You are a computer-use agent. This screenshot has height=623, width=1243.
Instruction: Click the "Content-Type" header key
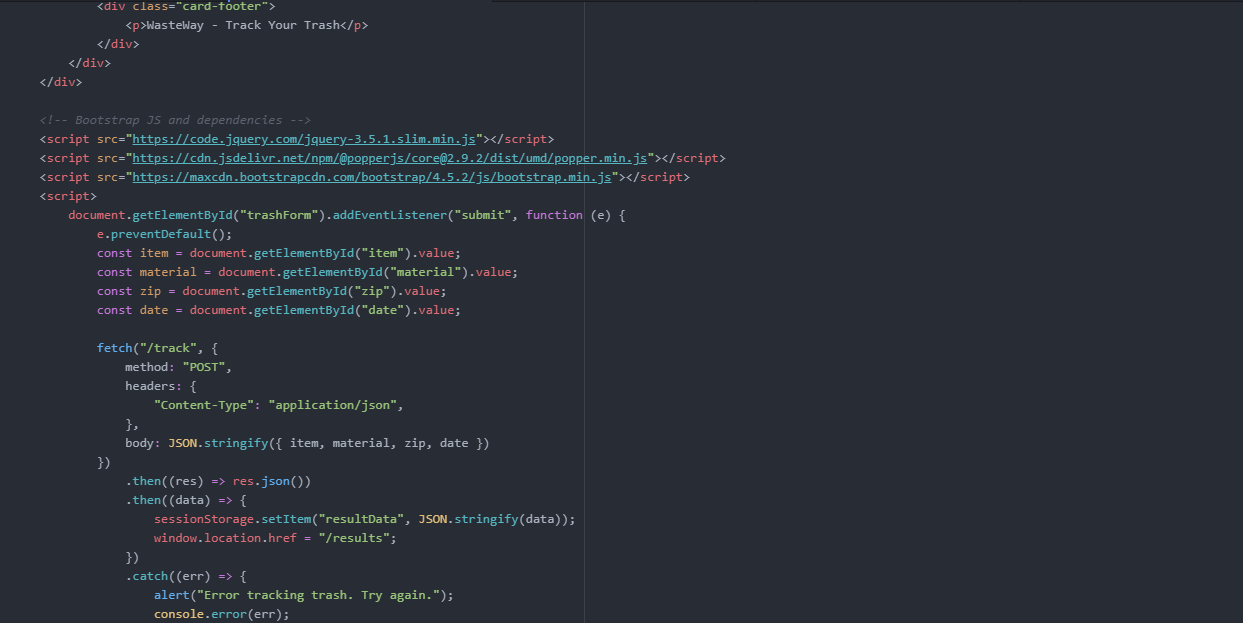point(204,405)
